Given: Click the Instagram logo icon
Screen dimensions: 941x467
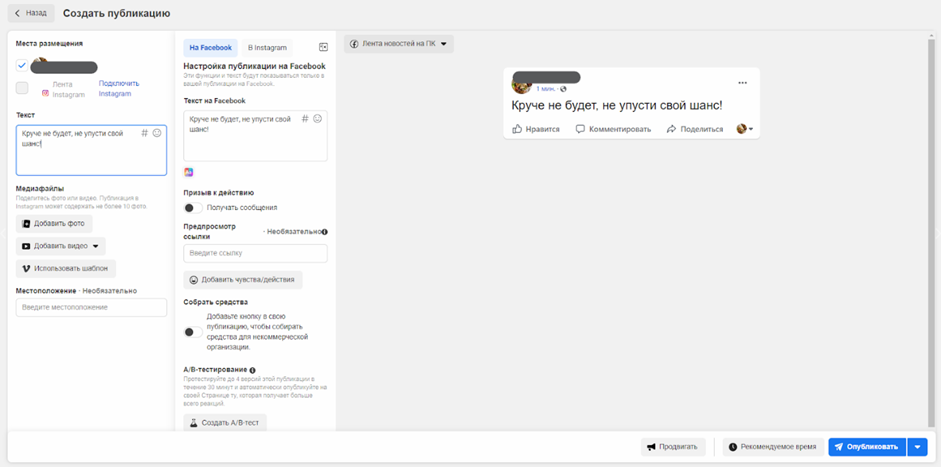Looking at the screenshot, I should click(x=45, y=93).
